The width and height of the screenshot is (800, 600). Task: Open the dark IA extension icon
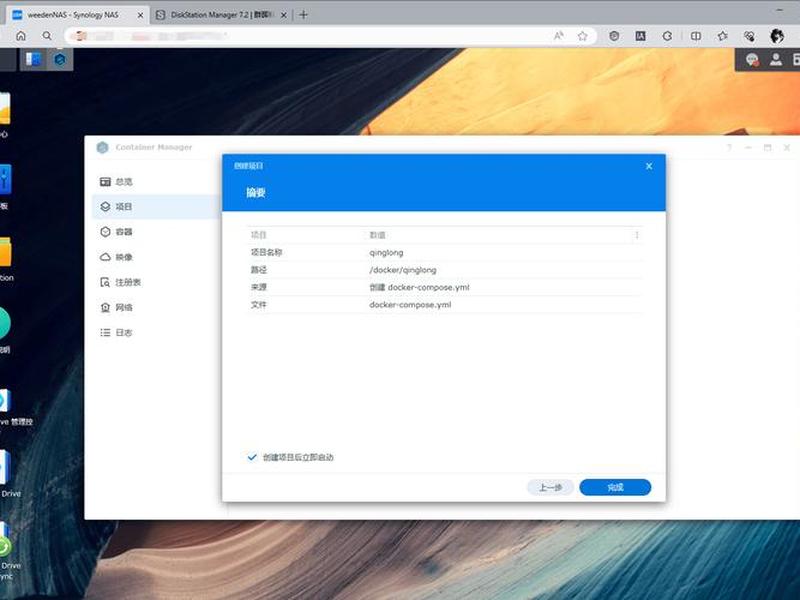640,36
